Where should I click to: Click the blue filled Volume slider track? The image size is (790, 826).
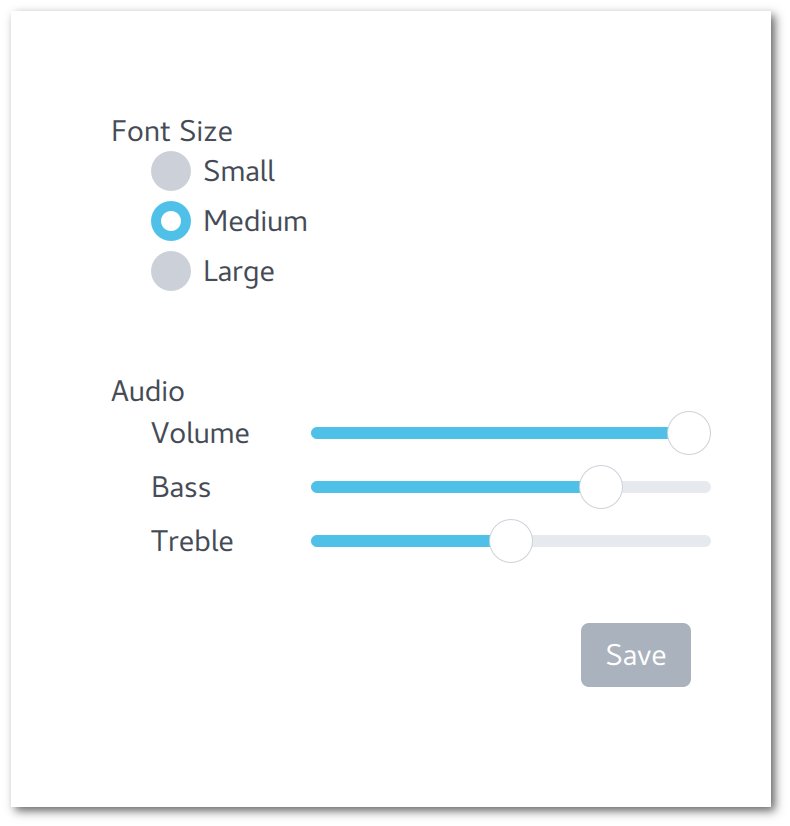tap(490, 433)
